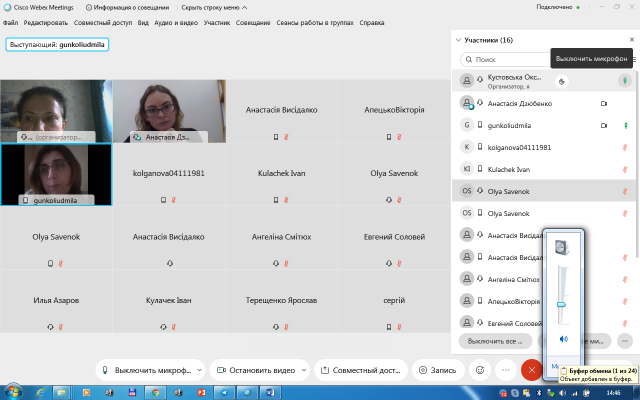Image resolution: width=640 pixels, height=400 pixels.
Task: Select gunkoliudmila video thumbnail
Action: point(56,174)
